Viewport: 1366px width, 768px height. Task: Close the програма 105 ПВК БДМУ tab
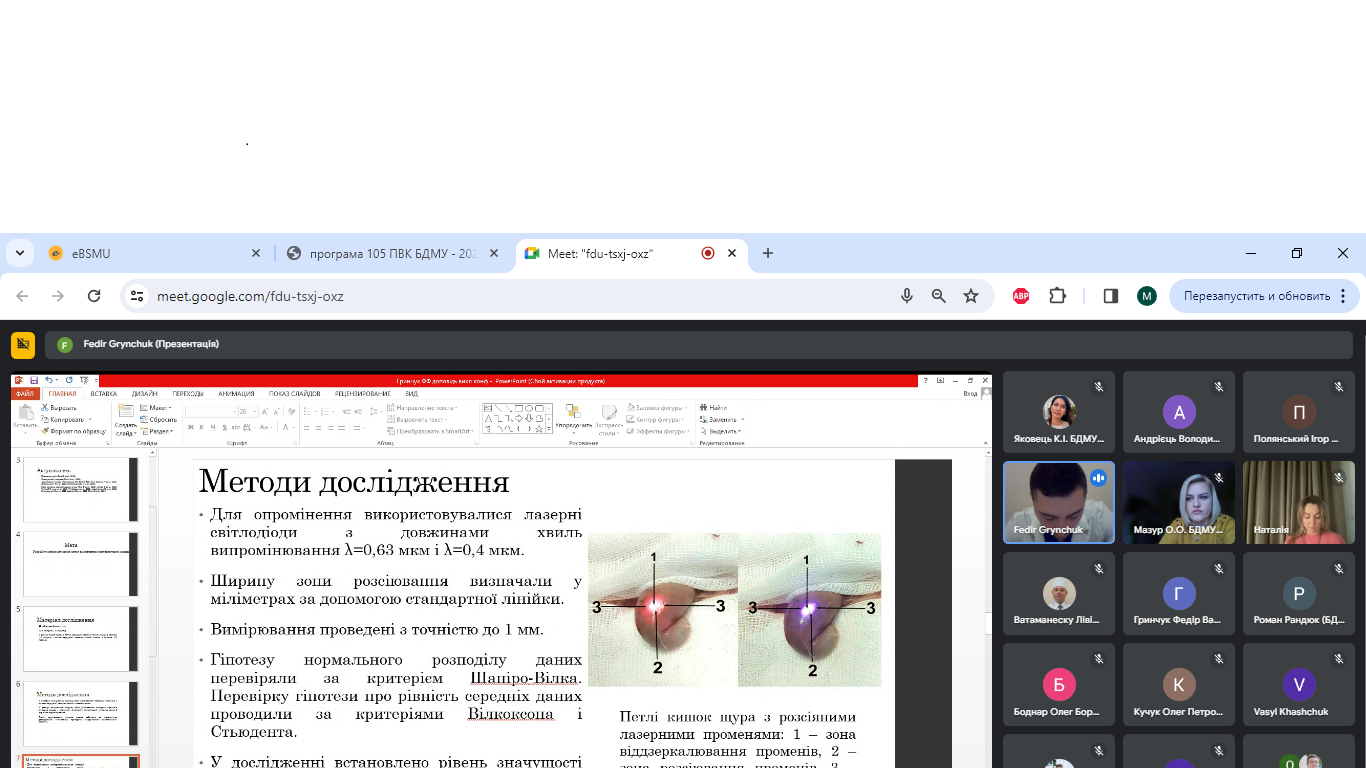494,254
